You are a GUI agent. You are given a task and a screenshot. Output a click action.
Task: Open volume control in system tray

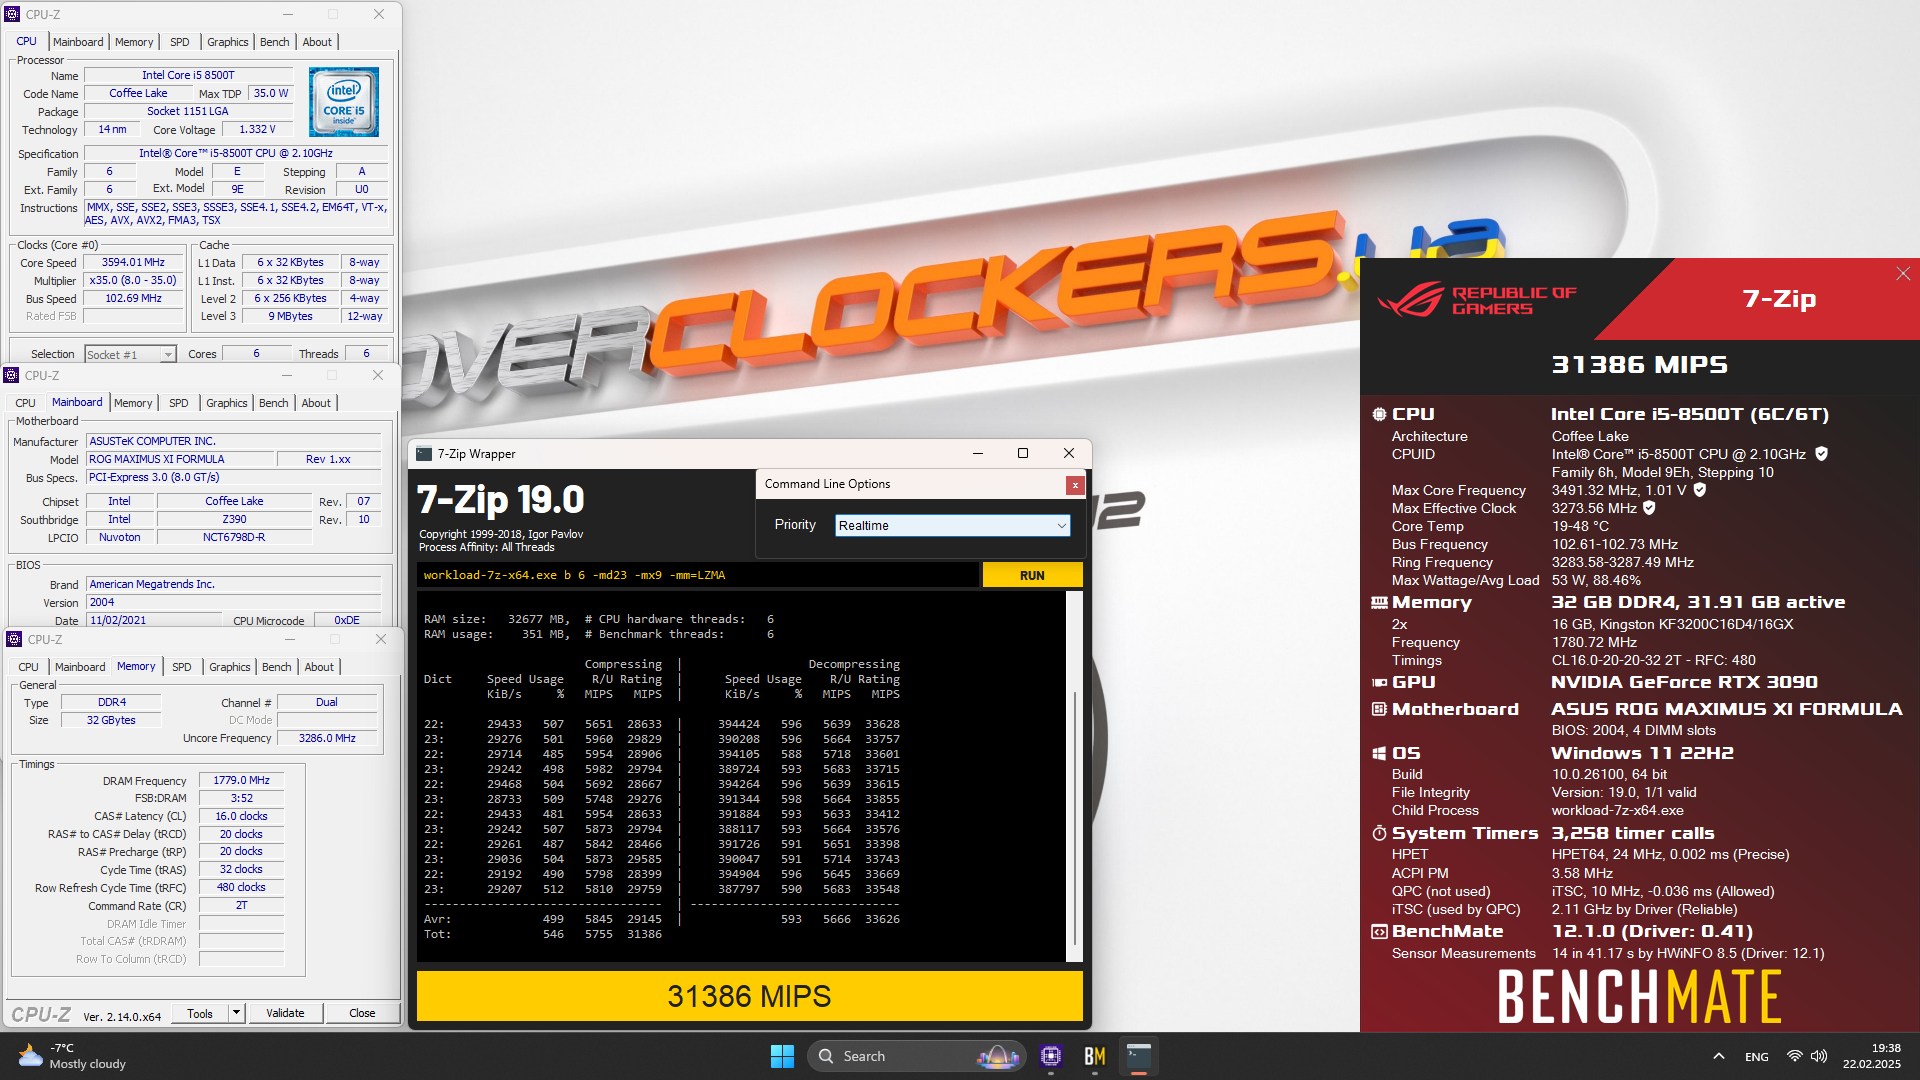click(x=1819, y=1056)
